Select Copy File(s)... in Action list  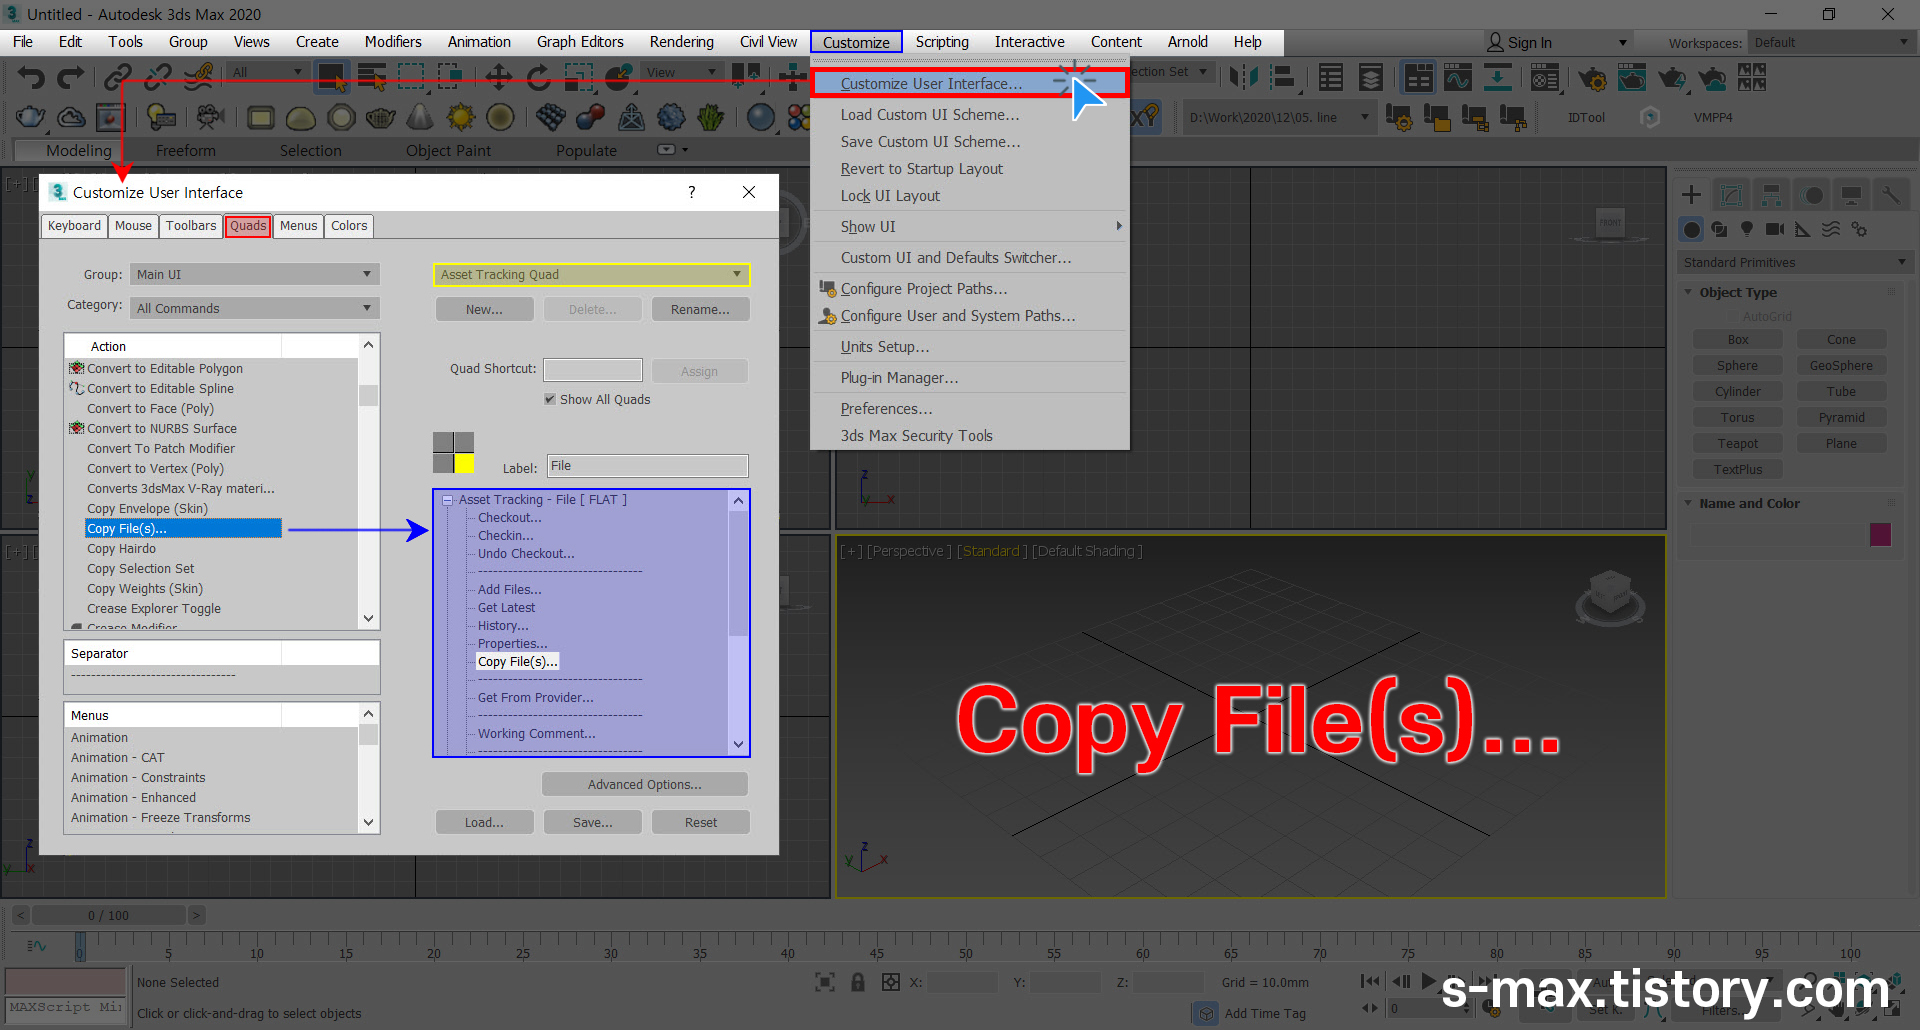coord(183,528)
